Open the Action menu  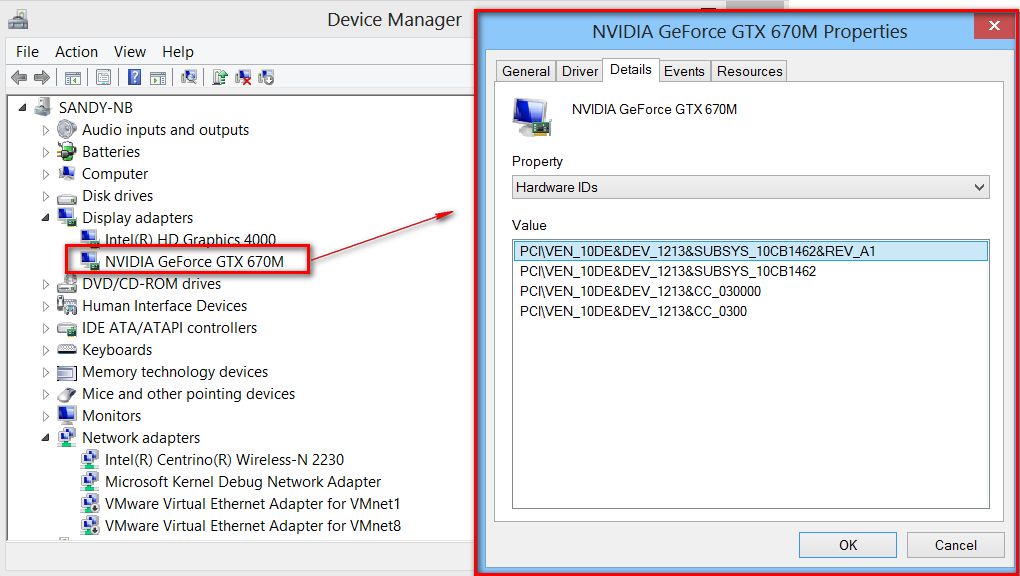point(76,52)
